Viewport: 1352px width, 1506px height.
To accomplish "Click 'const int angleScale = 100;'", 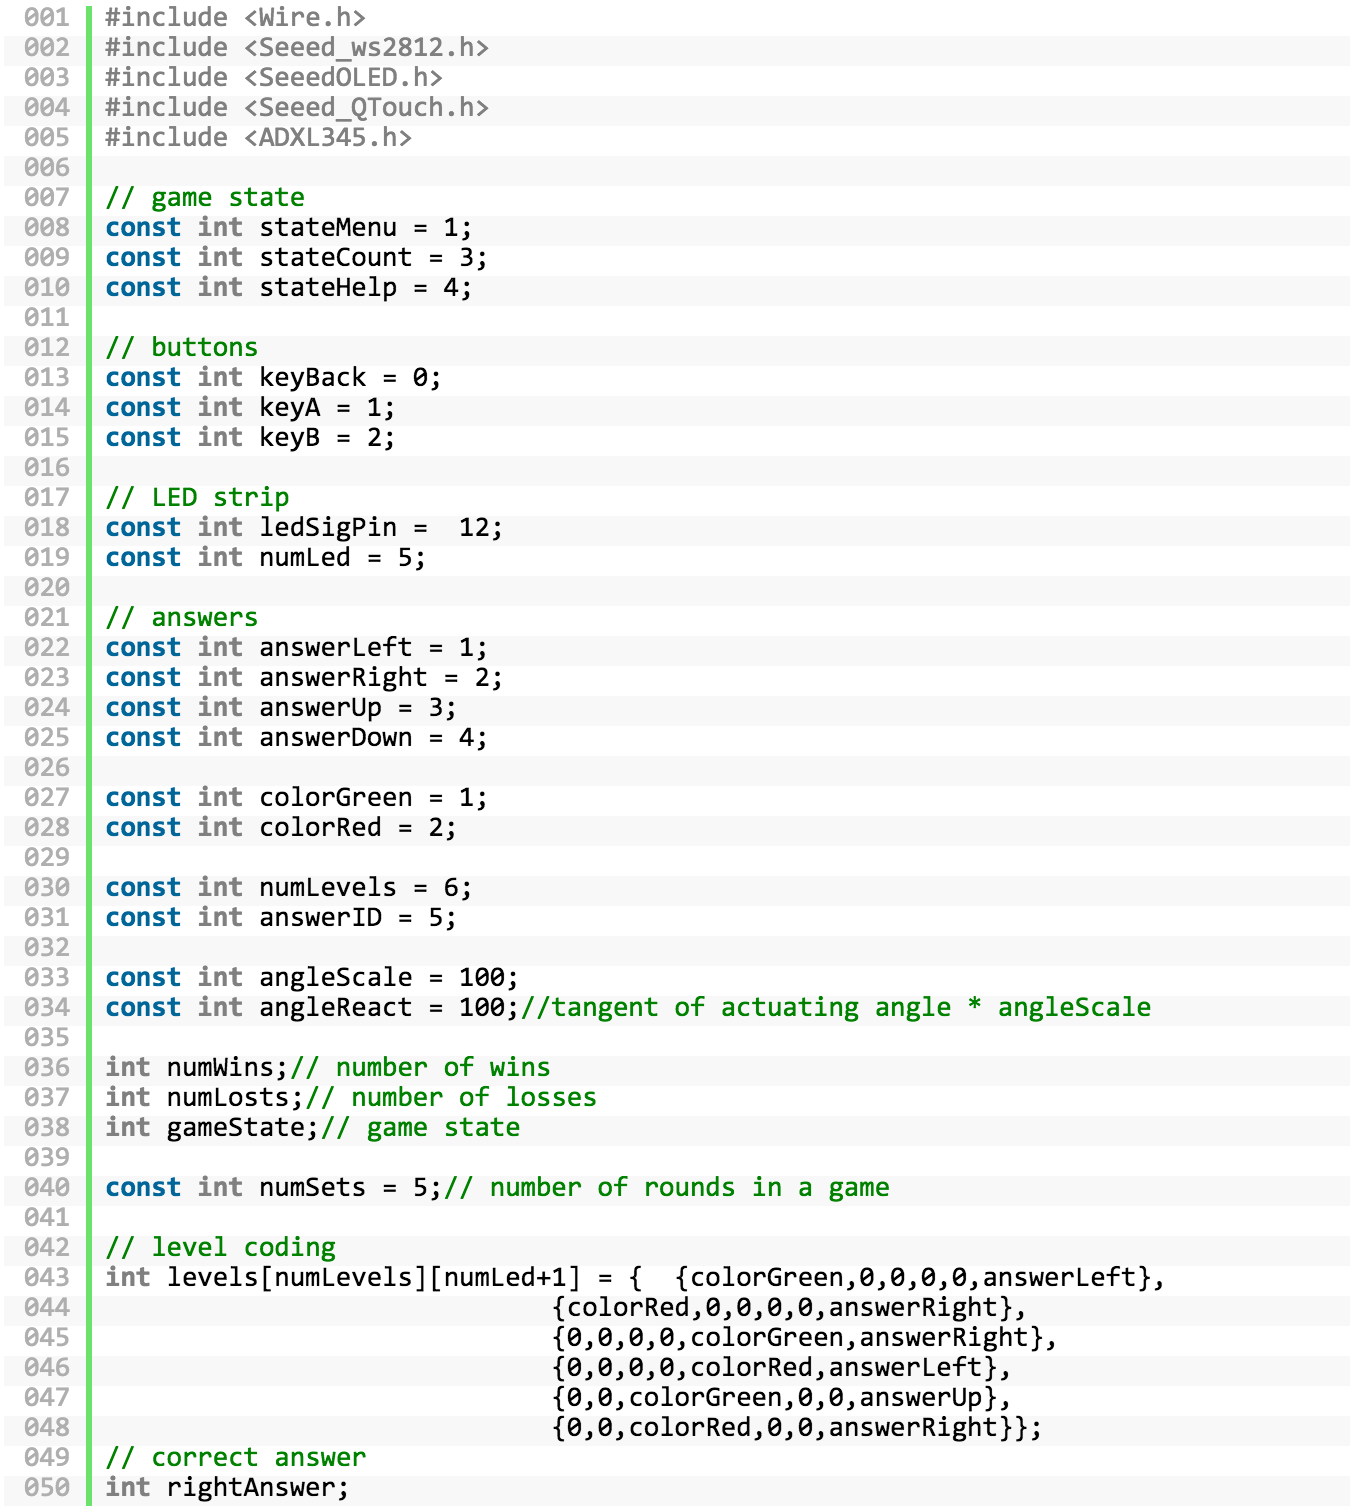I will pos(312,977).
